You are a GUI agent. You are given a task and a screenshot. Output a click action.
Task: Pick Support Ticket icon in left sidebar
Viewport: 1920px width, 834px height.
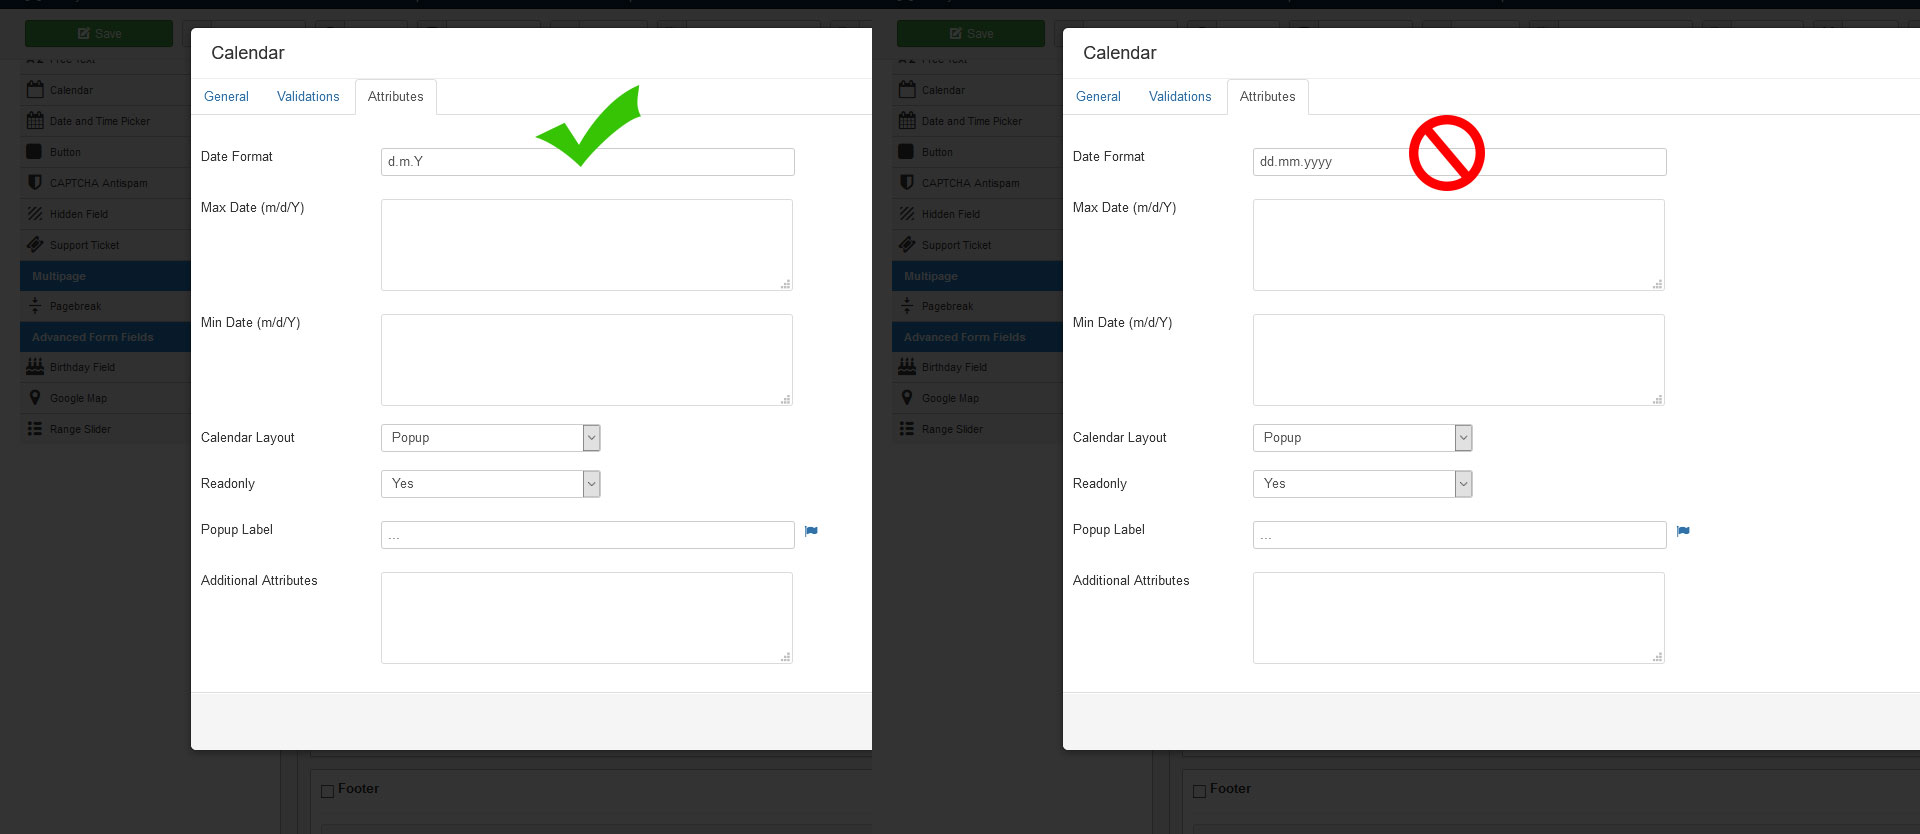(35, 244)
